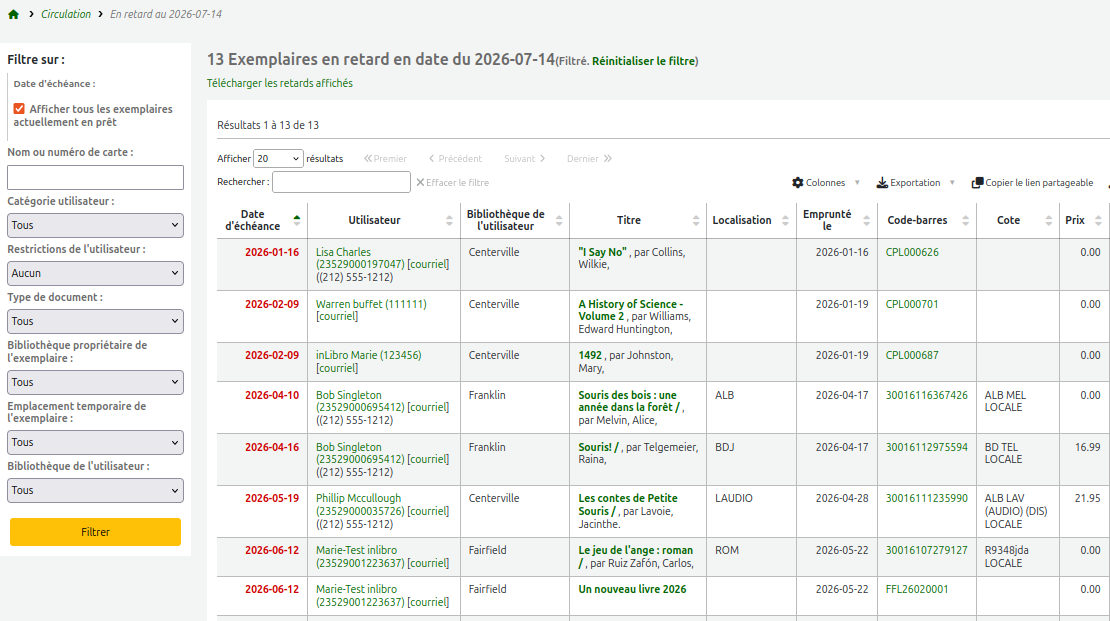Open barcode 30016111235990 link
The image size is (1110, 621).
(927, 498)
